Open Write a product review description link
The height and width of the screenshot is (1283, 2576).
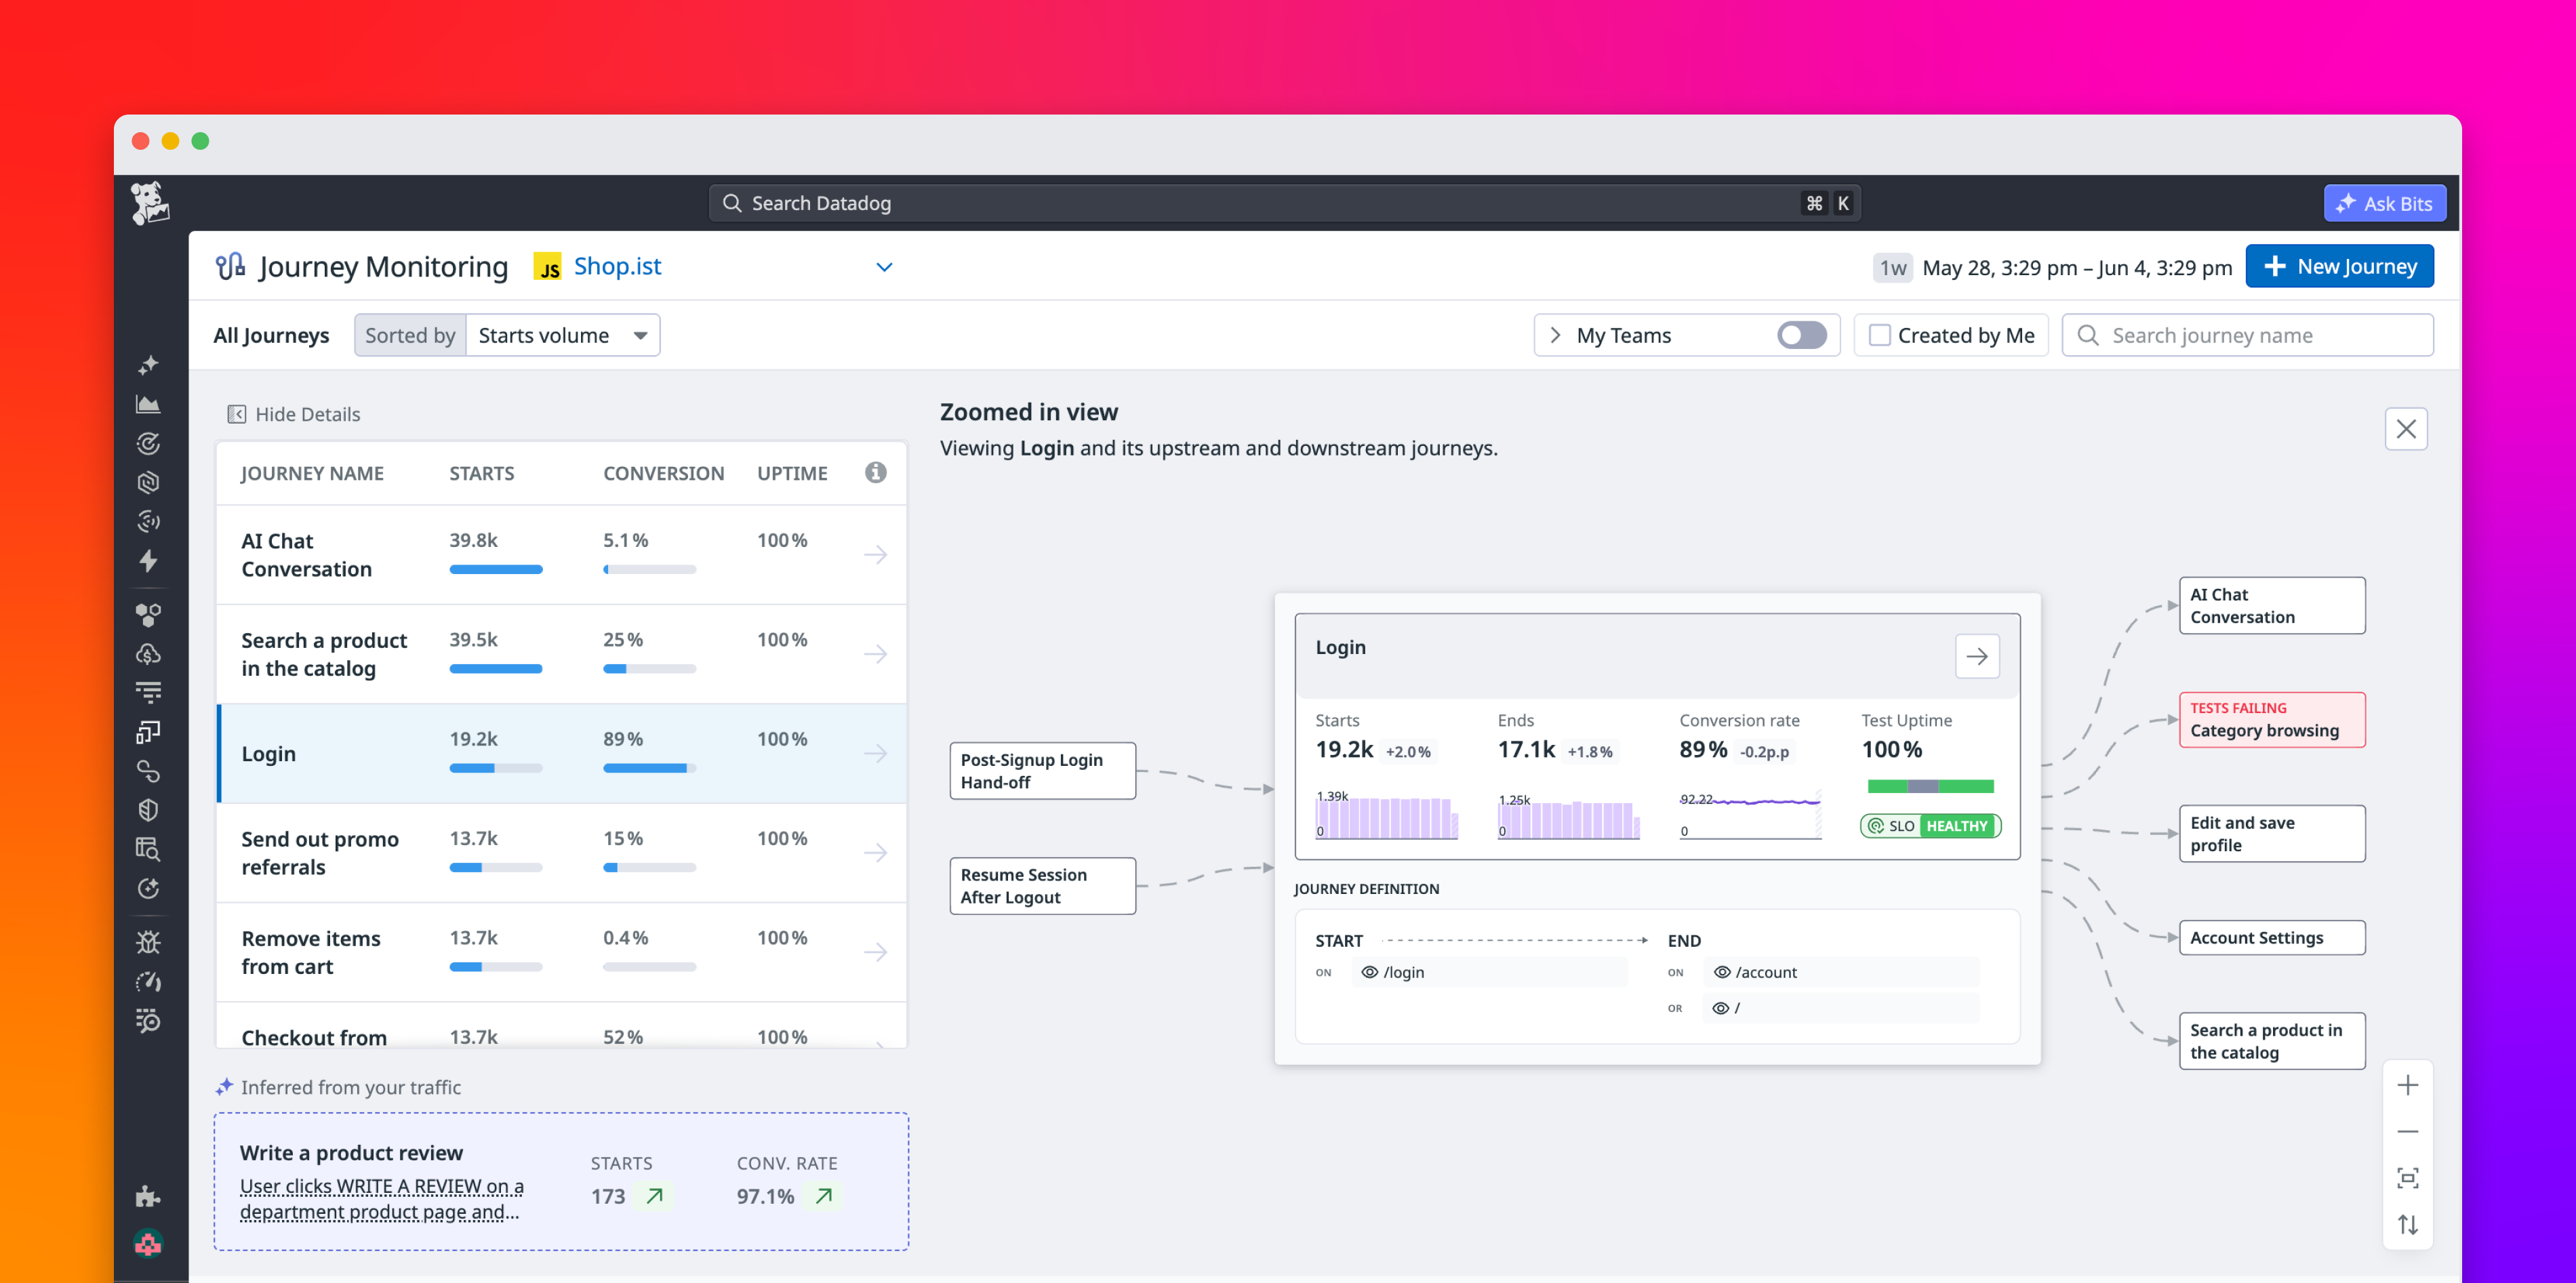point(381,1199)
